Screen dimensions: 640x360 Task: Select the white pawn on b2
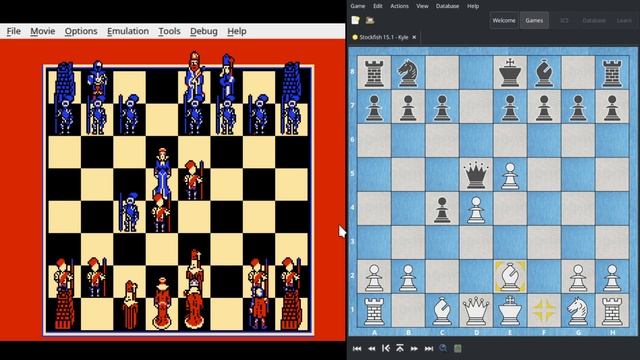click(x=408, y=277)
